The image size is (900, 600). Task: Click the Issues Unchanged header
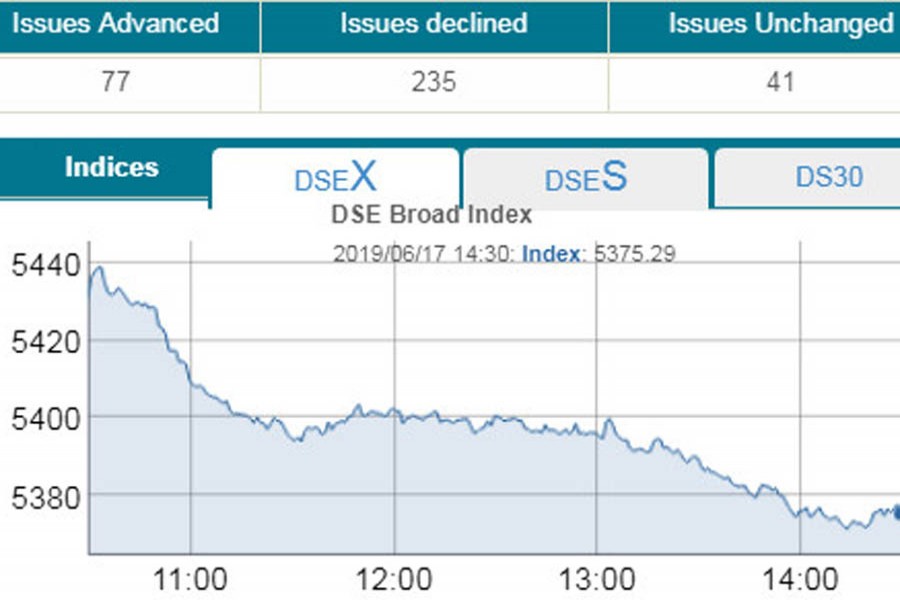(780, 23)
